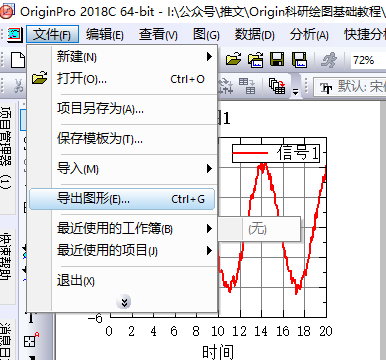
Task: Click the running figure recalculate icon
Action: pyautogui.click(x=329, y=60)
